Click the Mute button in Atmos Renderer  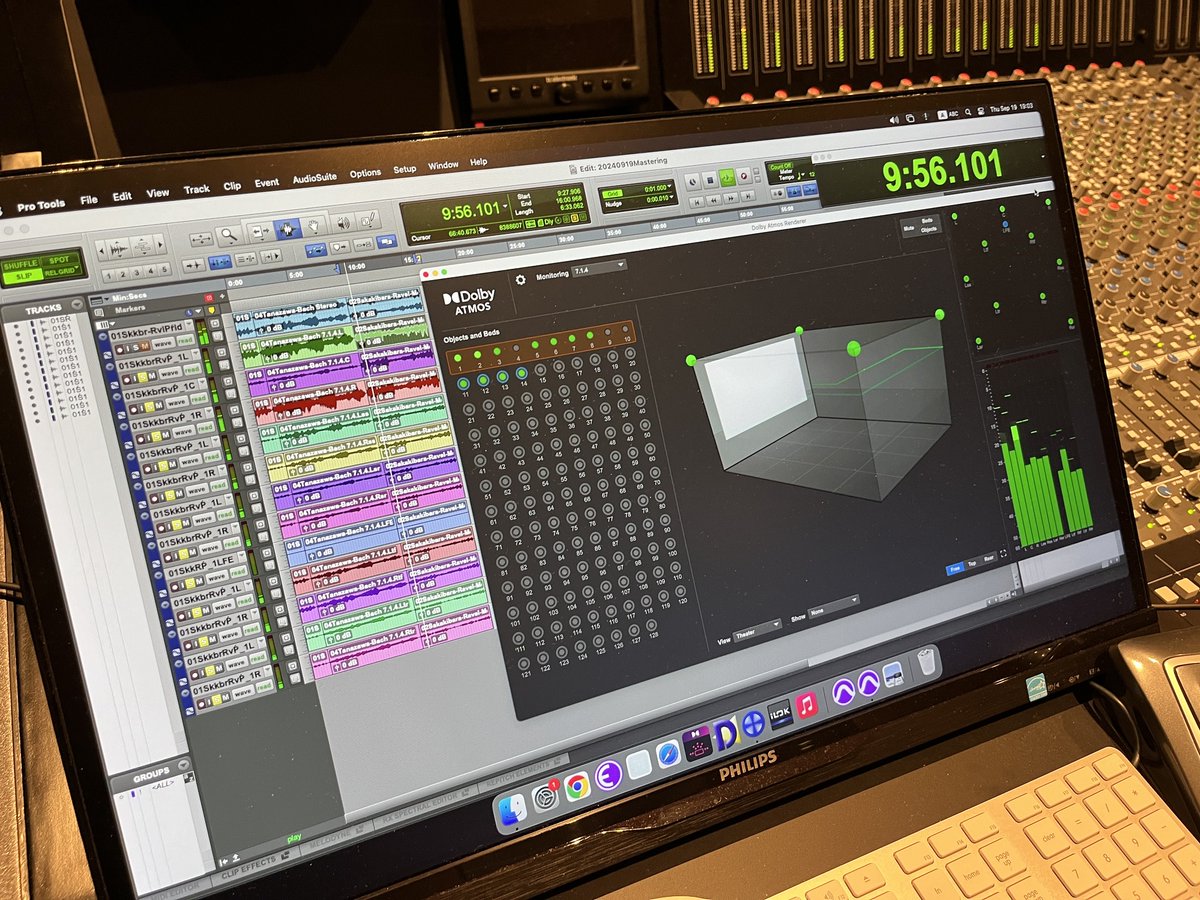tap(909, 226)
